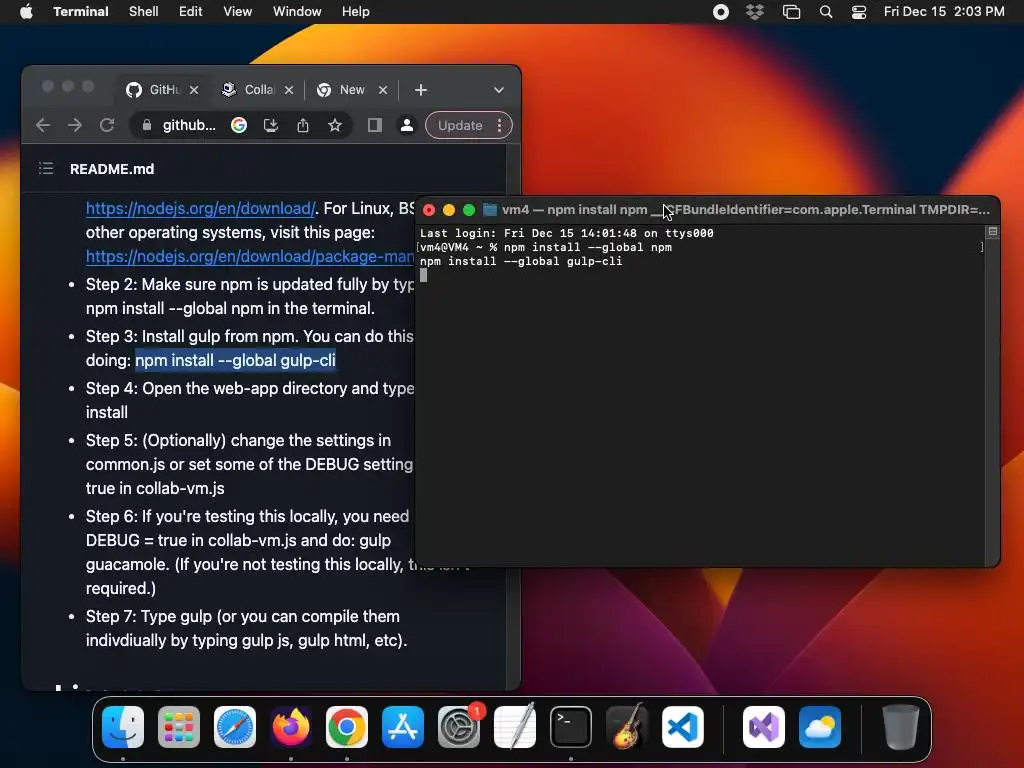Click the highlighted npm install gulp-cli text
Image resolution: width=1024 pixels, height=768 pixels.
[x=235, y=360]
